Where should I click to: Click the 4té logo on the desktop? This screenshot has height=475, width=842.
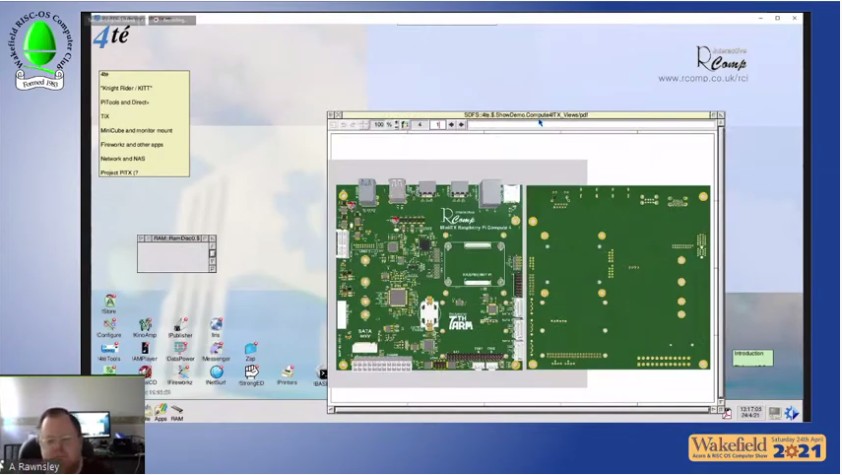click(x=111, y=36)
